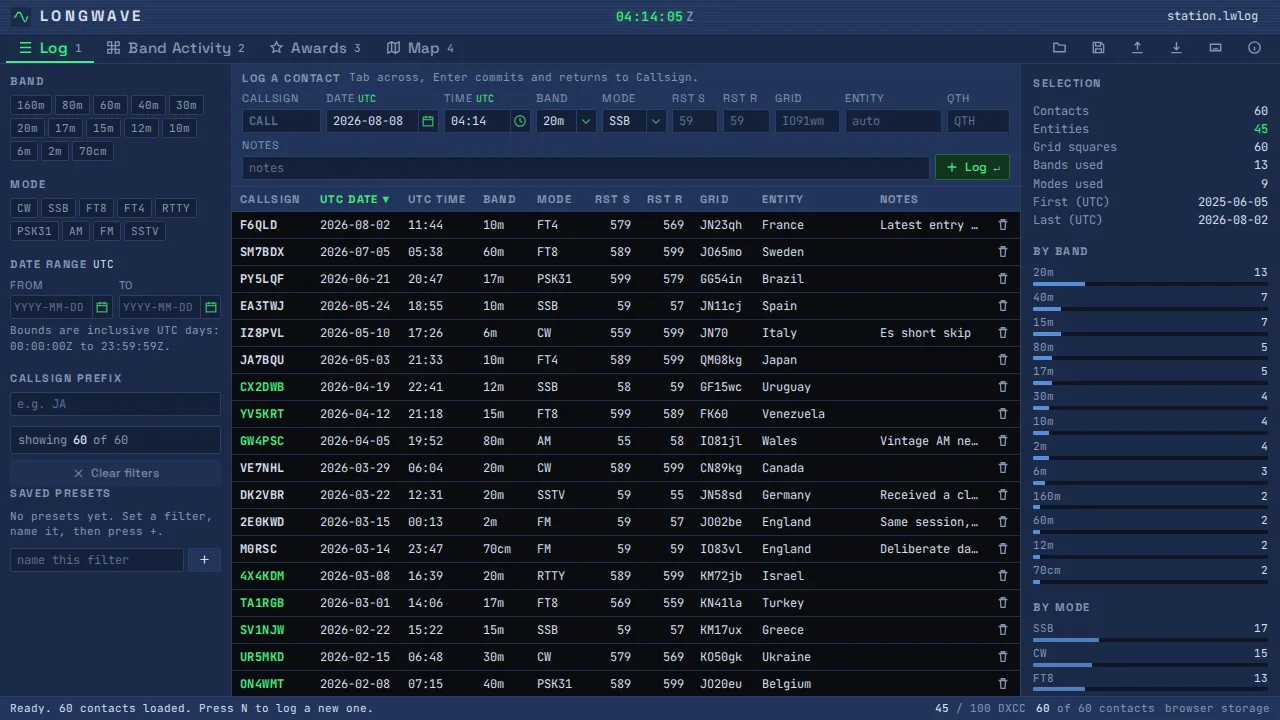Viewport: 1280px width, 720px height.
Task: Delete the SM7BDX contact row
Action: 1003,252
